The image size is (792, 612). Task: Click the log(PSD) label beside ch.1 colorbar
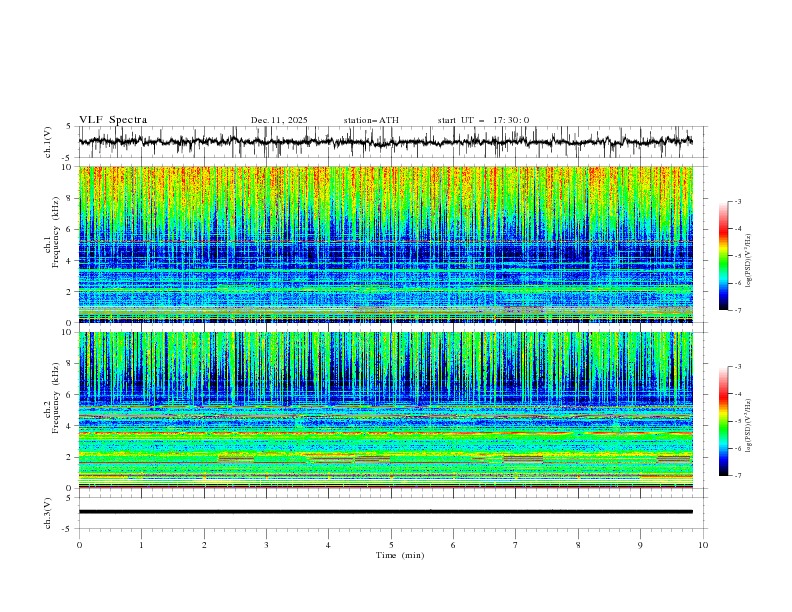749,261
